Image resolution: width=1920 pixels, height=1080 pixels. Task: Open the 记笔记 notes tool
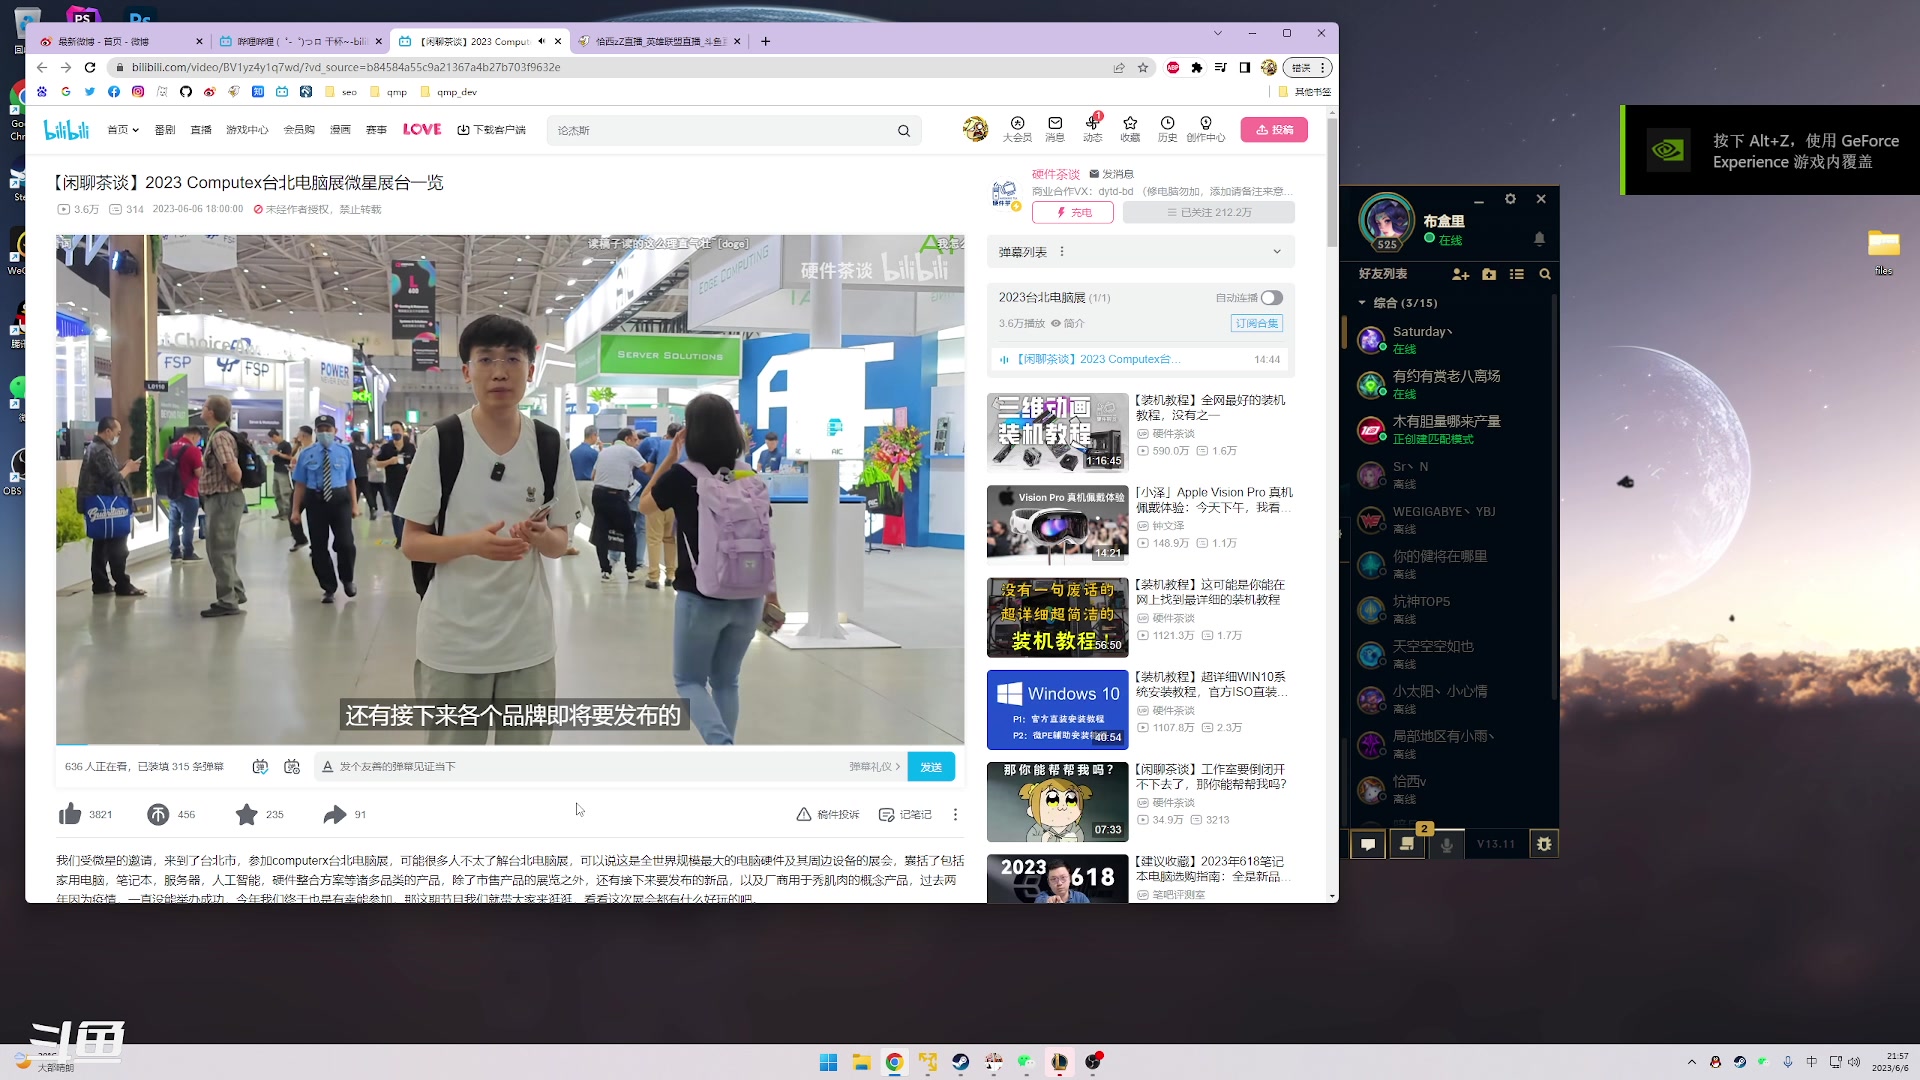[905, 814]
